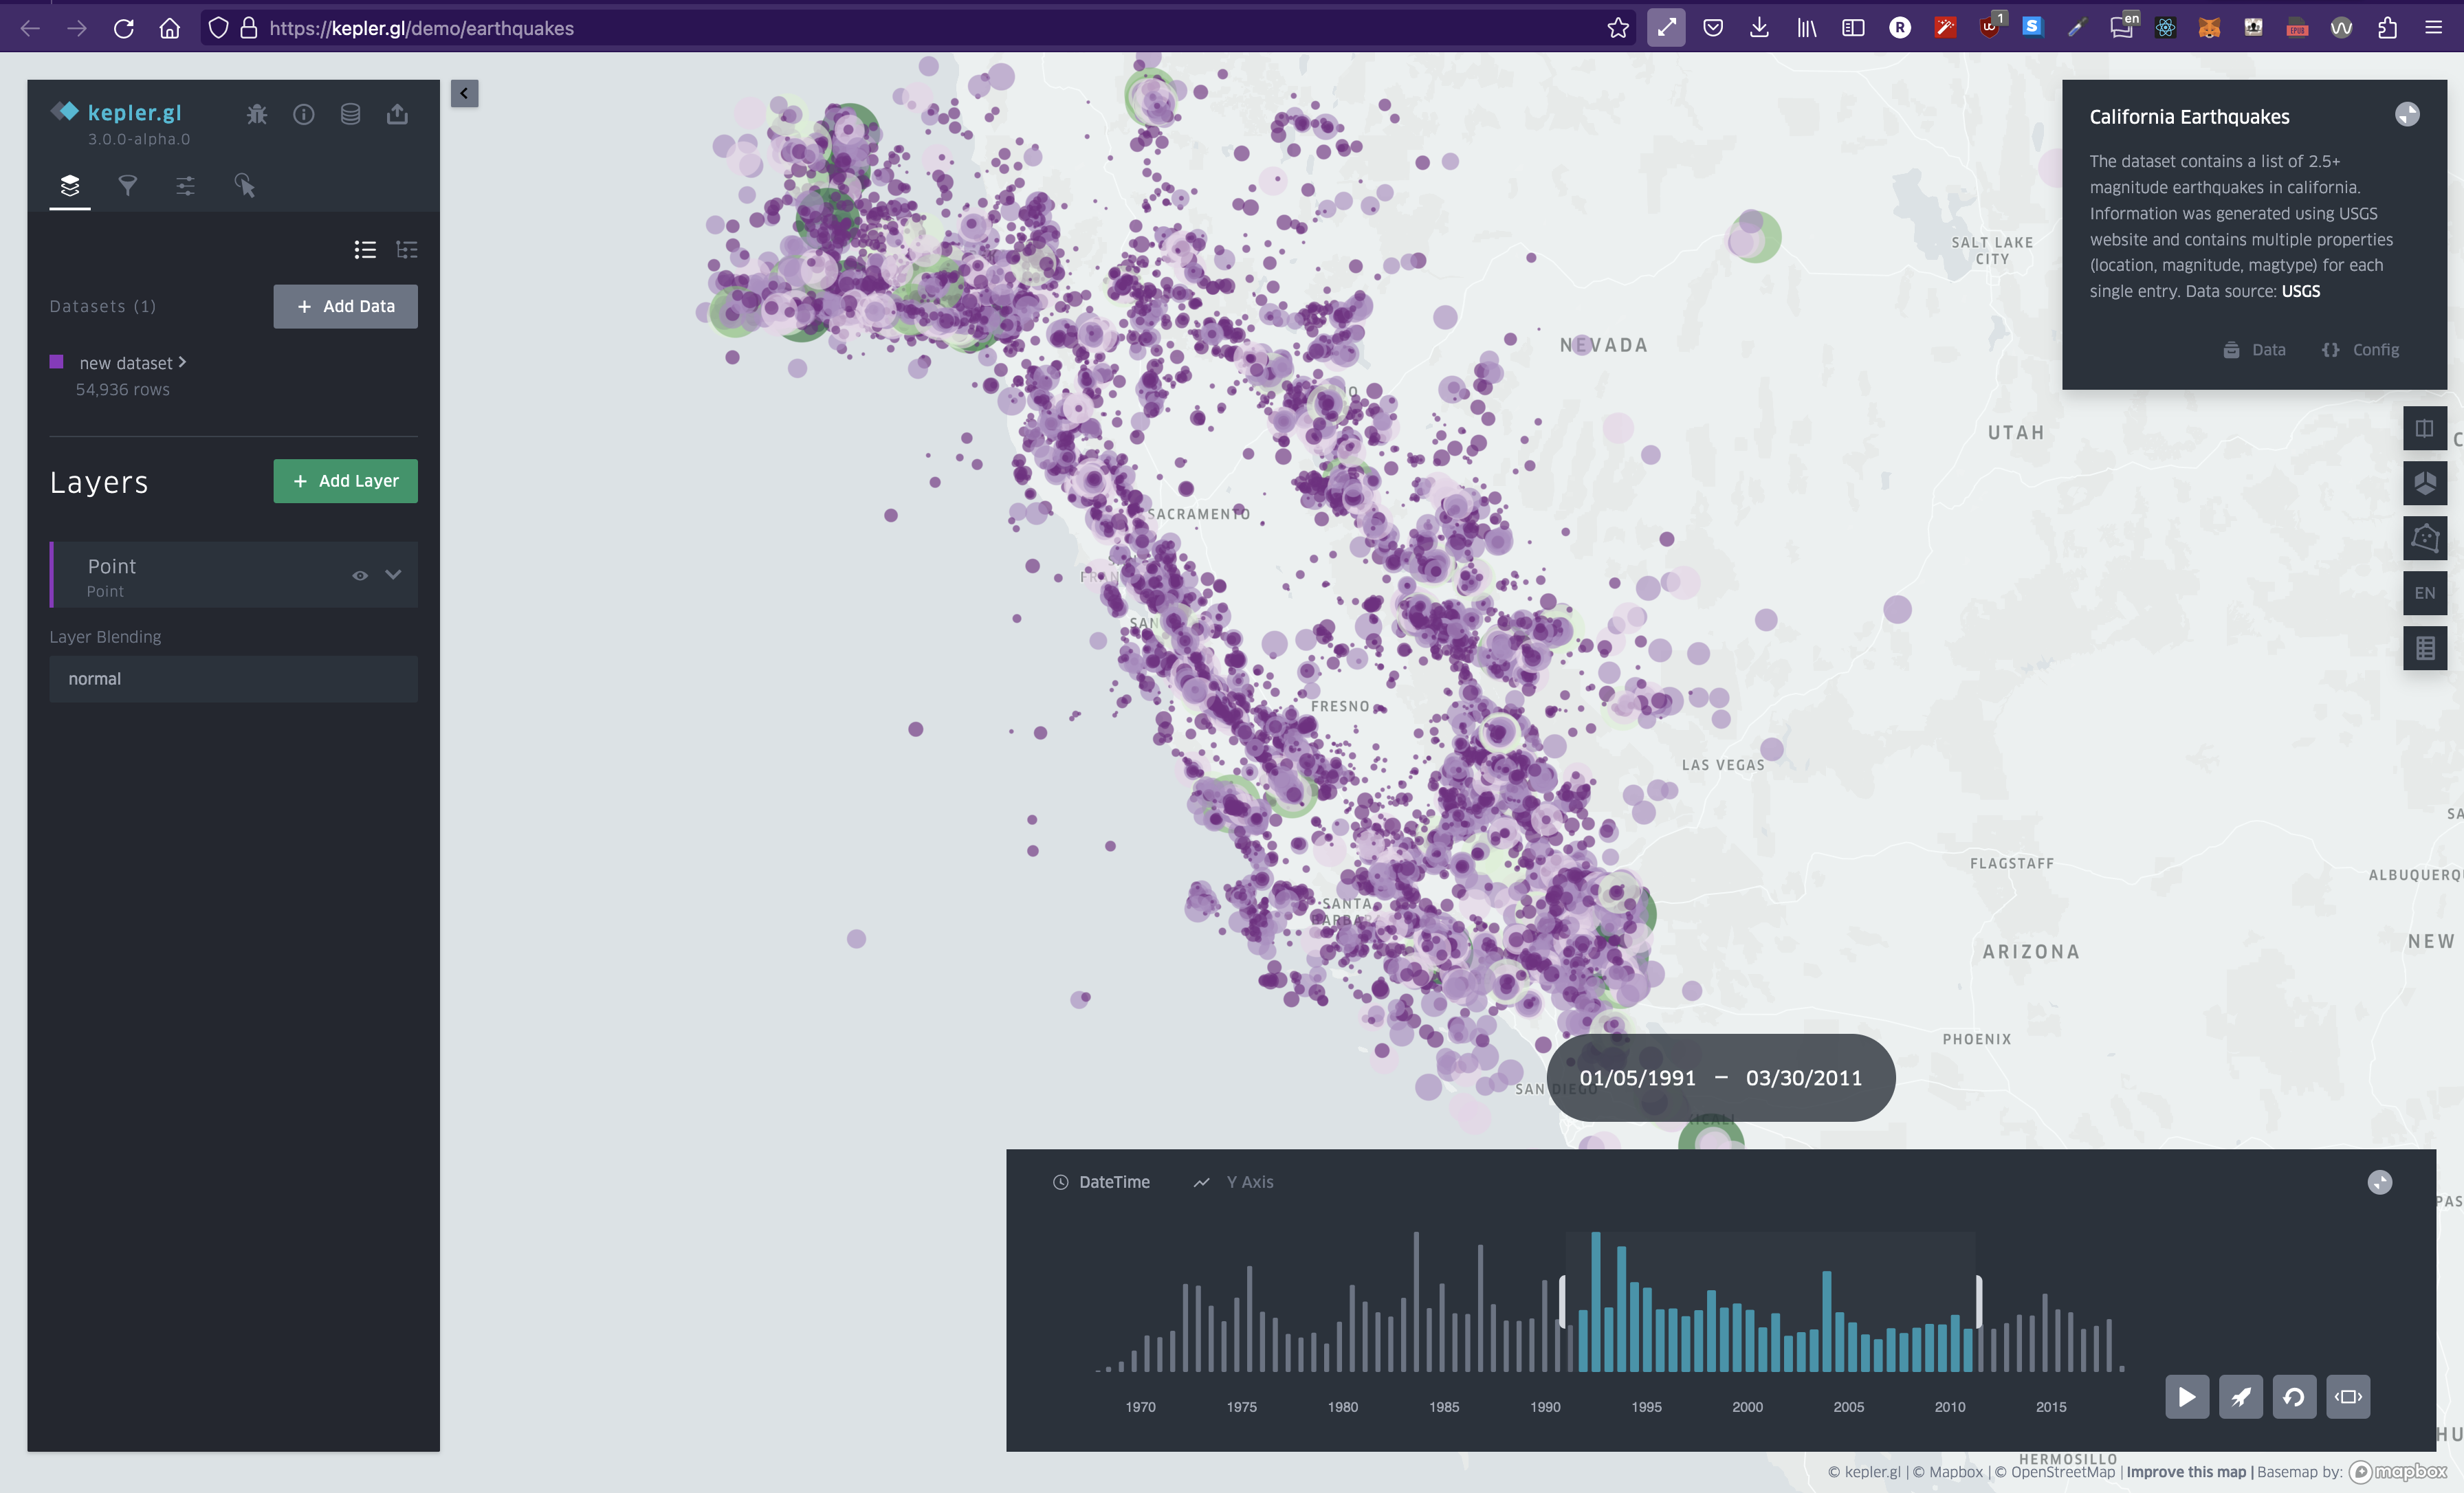This screenshot has height=1493, width=2464.
Task: Pin the California Earthquakes info panel
Action: click(x=2407, y=115)
